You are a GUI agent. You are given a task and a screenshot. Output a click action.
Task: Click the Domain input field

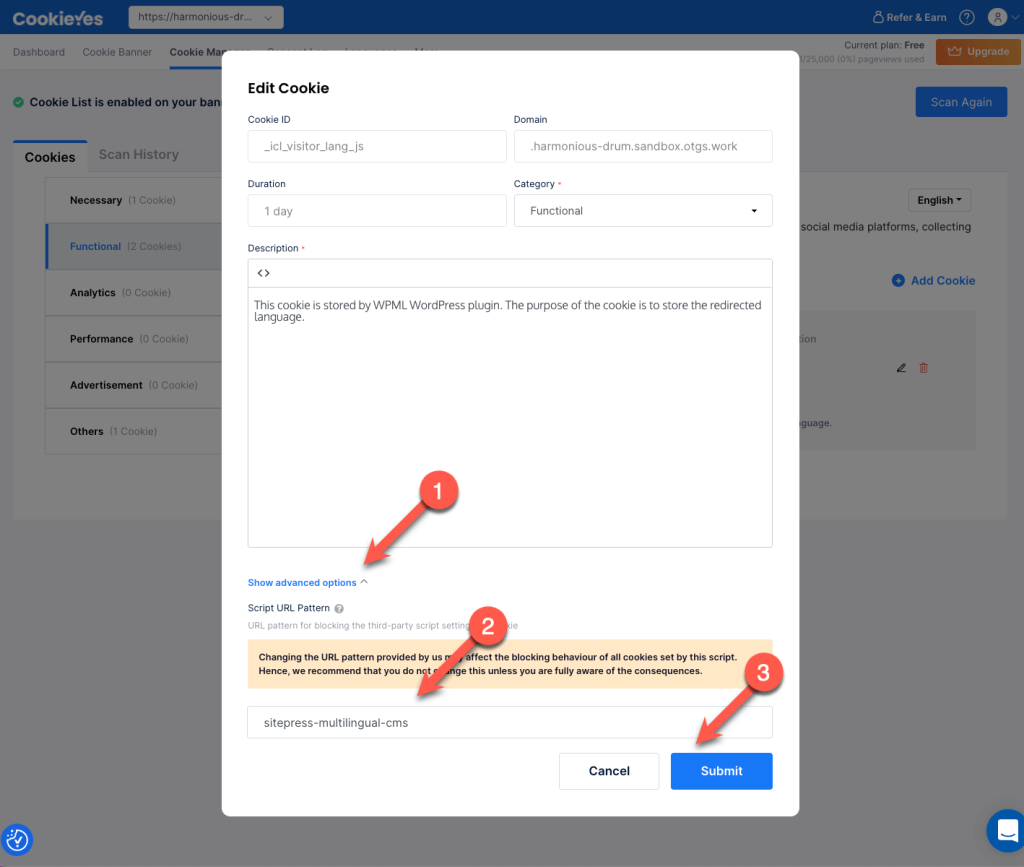643,146
